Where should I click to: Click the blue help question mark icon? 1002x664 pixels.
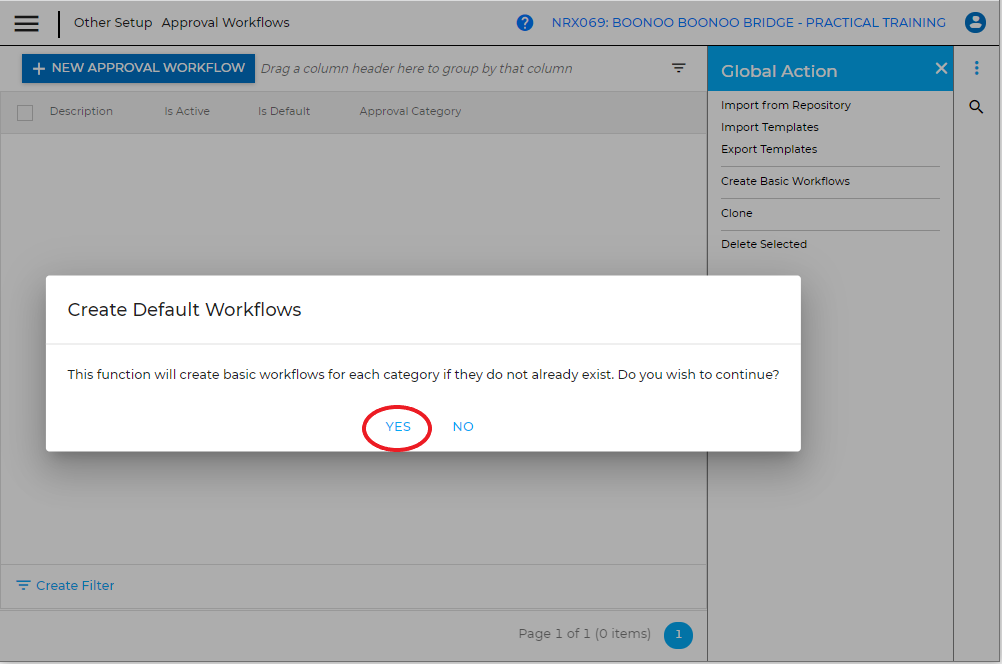(525, 23)
